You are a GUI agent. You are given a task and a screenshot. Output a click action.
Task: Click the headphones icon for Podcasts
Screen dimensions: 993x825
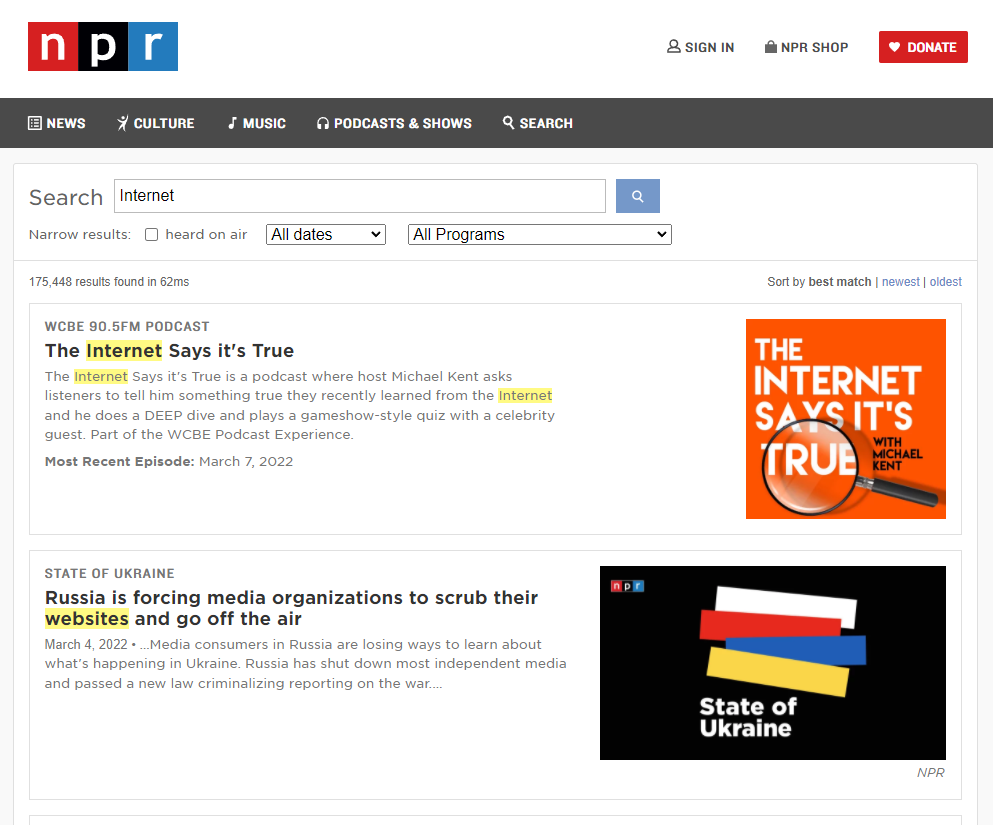click(x=323, y=123)
